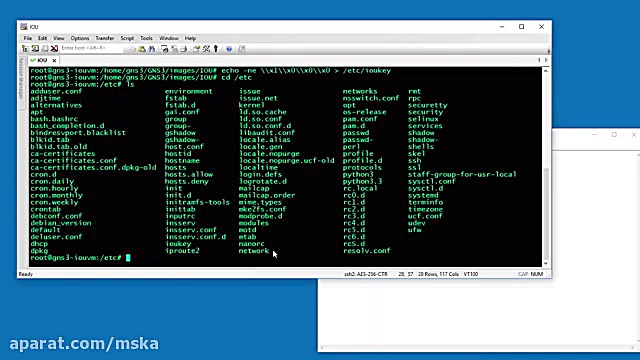Screen dimensions: 640x360
Task: Click the 'iproute2' entry
Action: (182, 251)
